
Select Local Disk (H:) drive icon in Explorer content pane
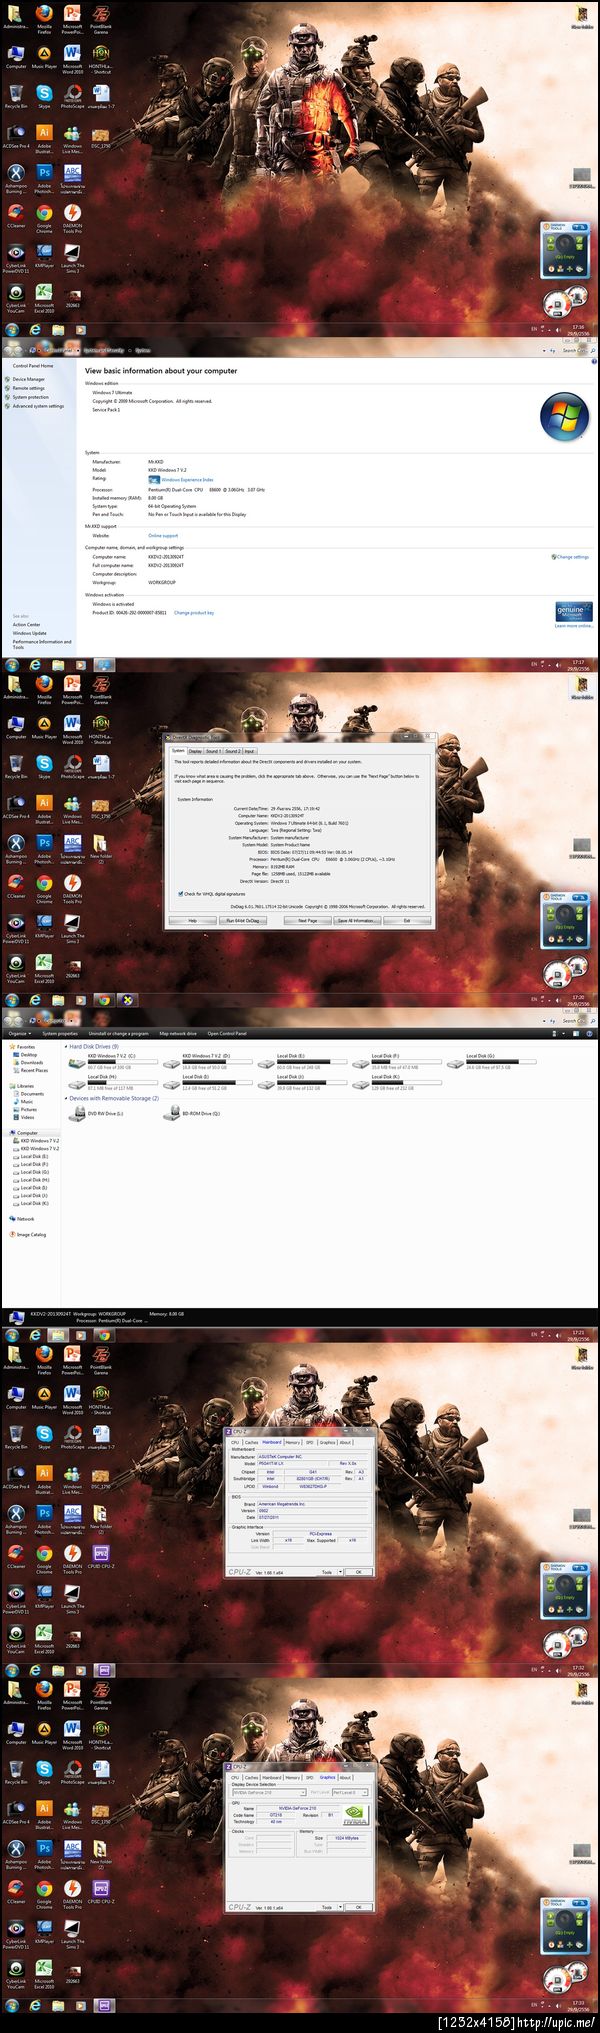[77, 1084]
